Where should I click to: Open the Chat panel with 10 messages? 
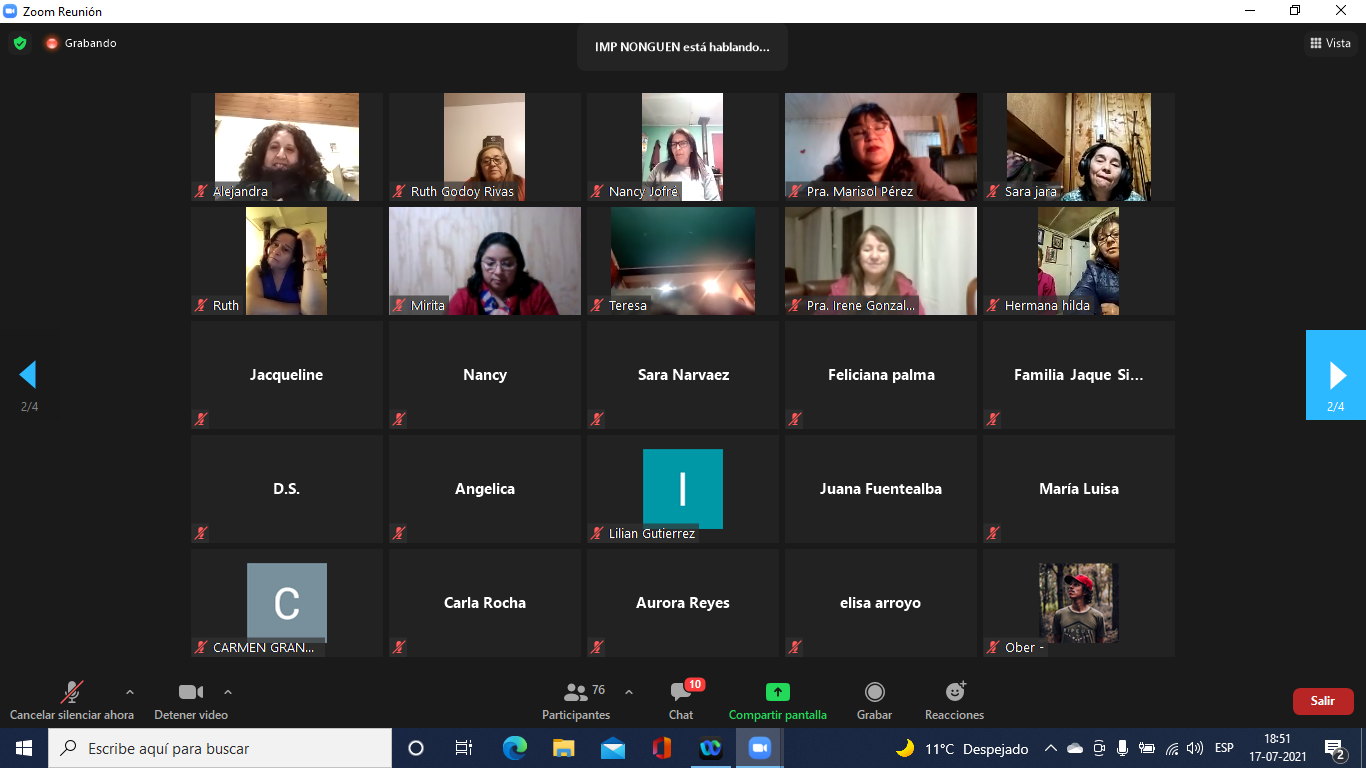(682, 701)
